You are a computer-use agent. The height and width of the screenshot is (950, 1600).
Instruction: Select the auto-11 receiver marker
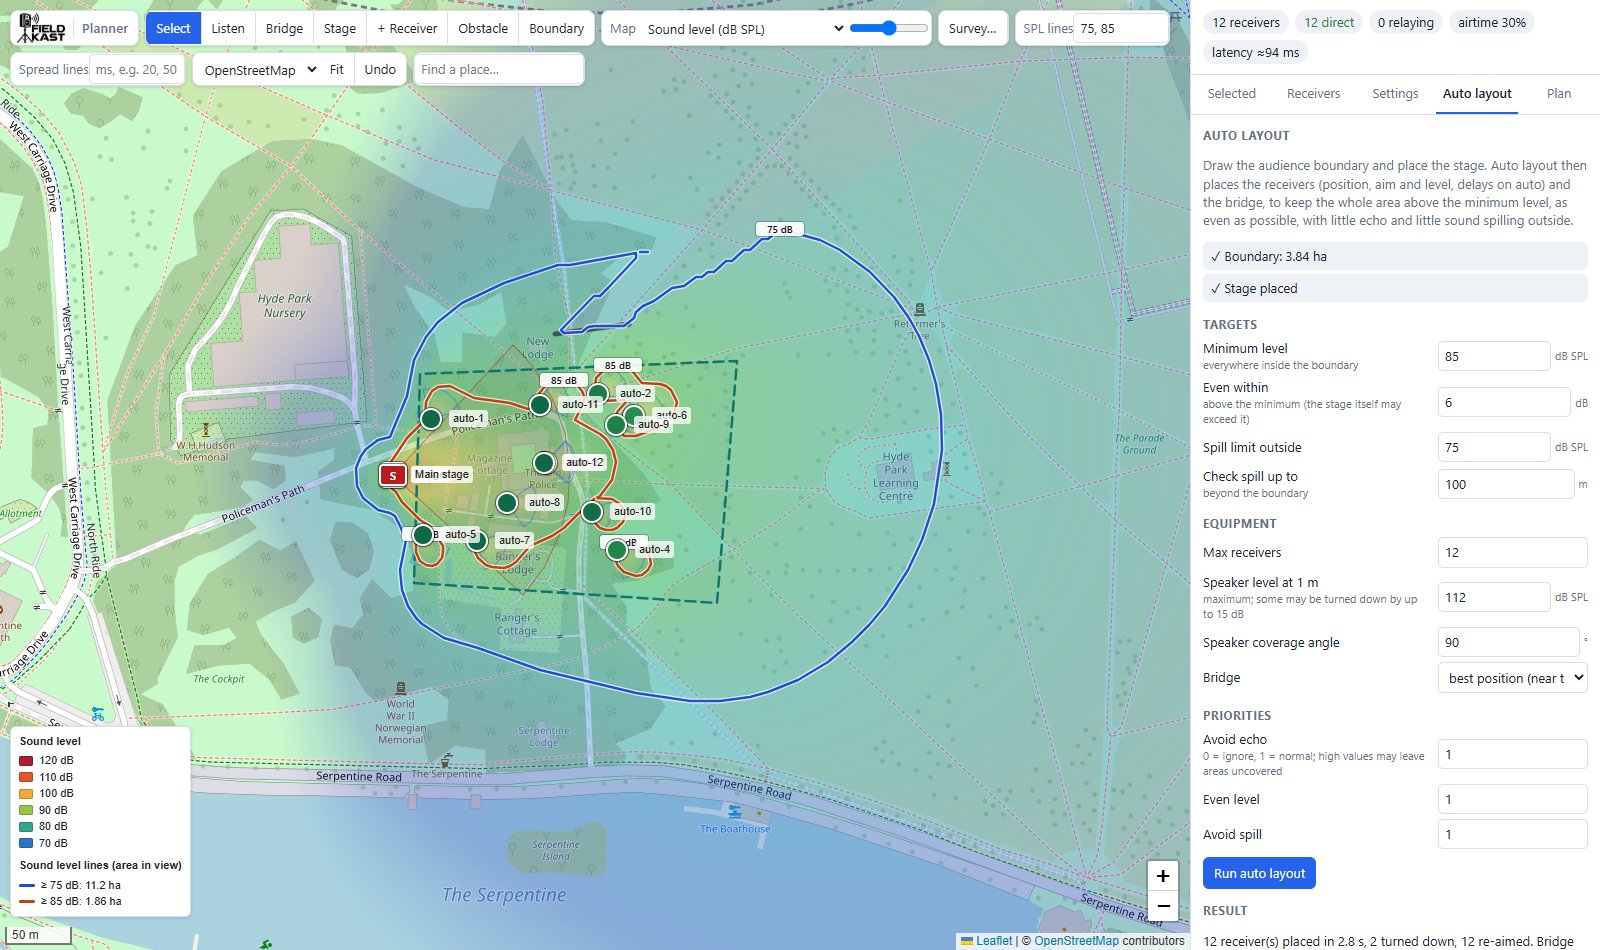[540, 405]
